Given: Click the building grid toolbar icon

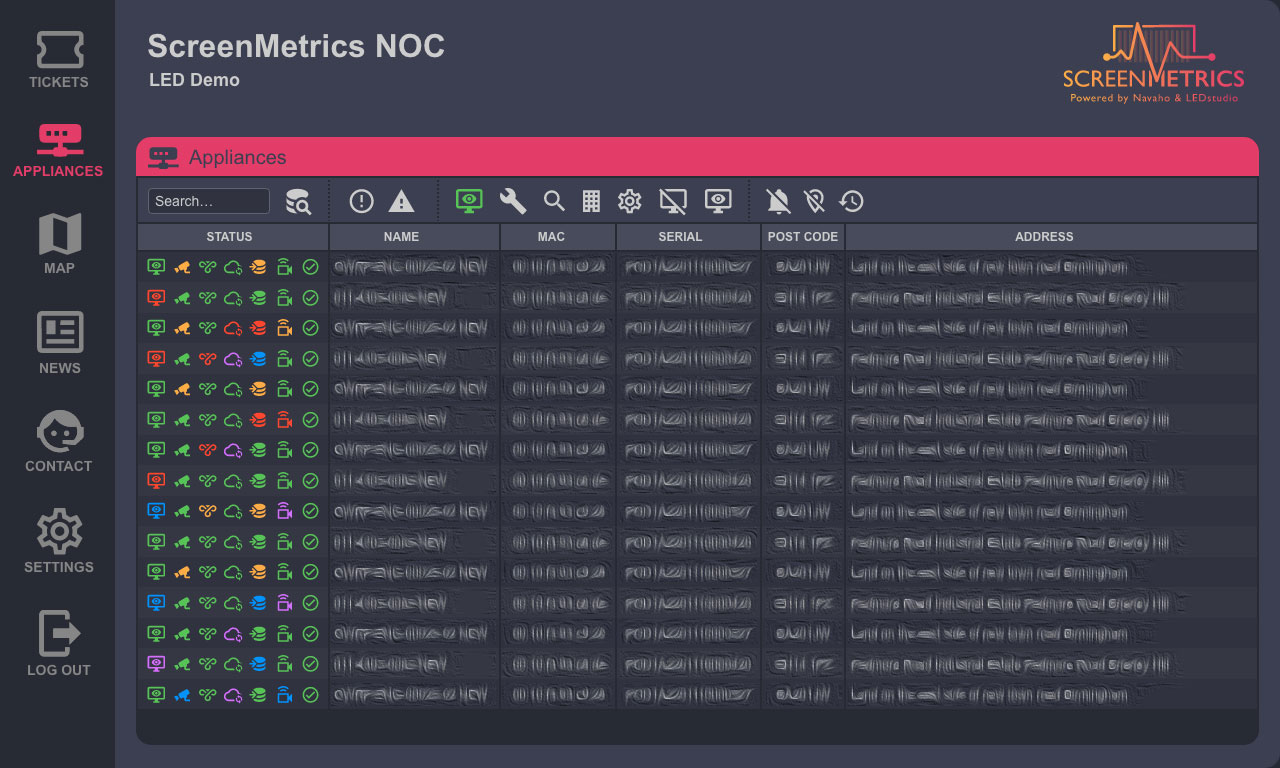Looking at the screenshot, I should pos(591,201).
